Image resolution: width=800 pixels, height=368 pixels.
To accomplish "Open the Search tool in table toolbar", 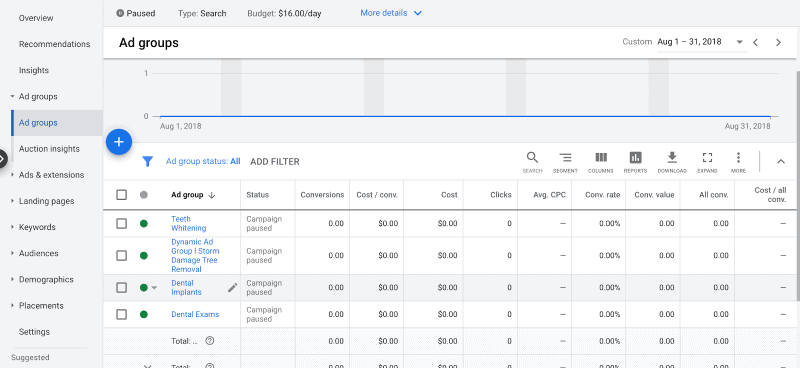I will (x=532, y=162).
